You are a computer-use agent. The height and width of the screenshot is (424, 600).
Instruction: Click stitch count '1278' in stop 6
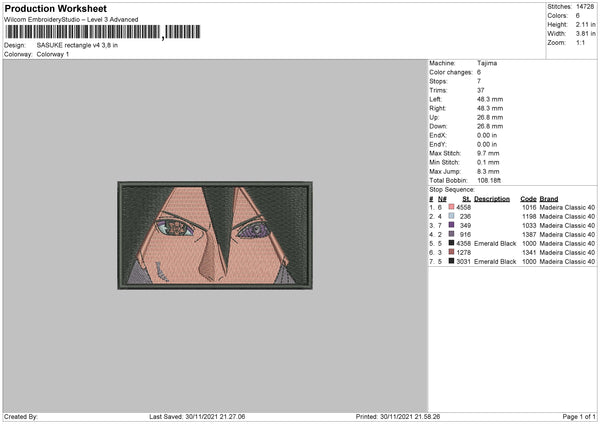click(x=464, y=252)
